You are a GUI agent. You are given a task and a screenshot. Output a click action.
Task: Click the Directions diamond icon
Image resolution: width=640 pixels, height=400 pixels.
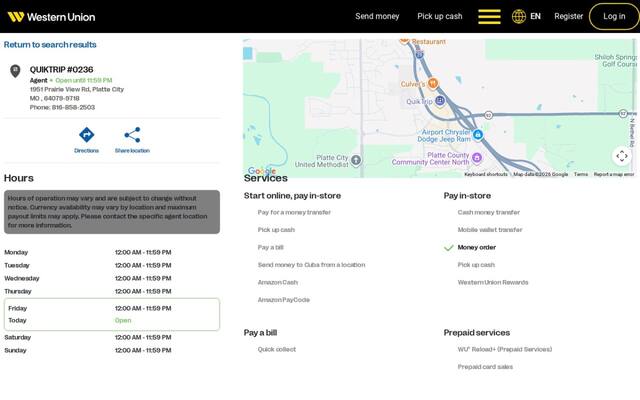pyautogui.click(x=87, y=135)
